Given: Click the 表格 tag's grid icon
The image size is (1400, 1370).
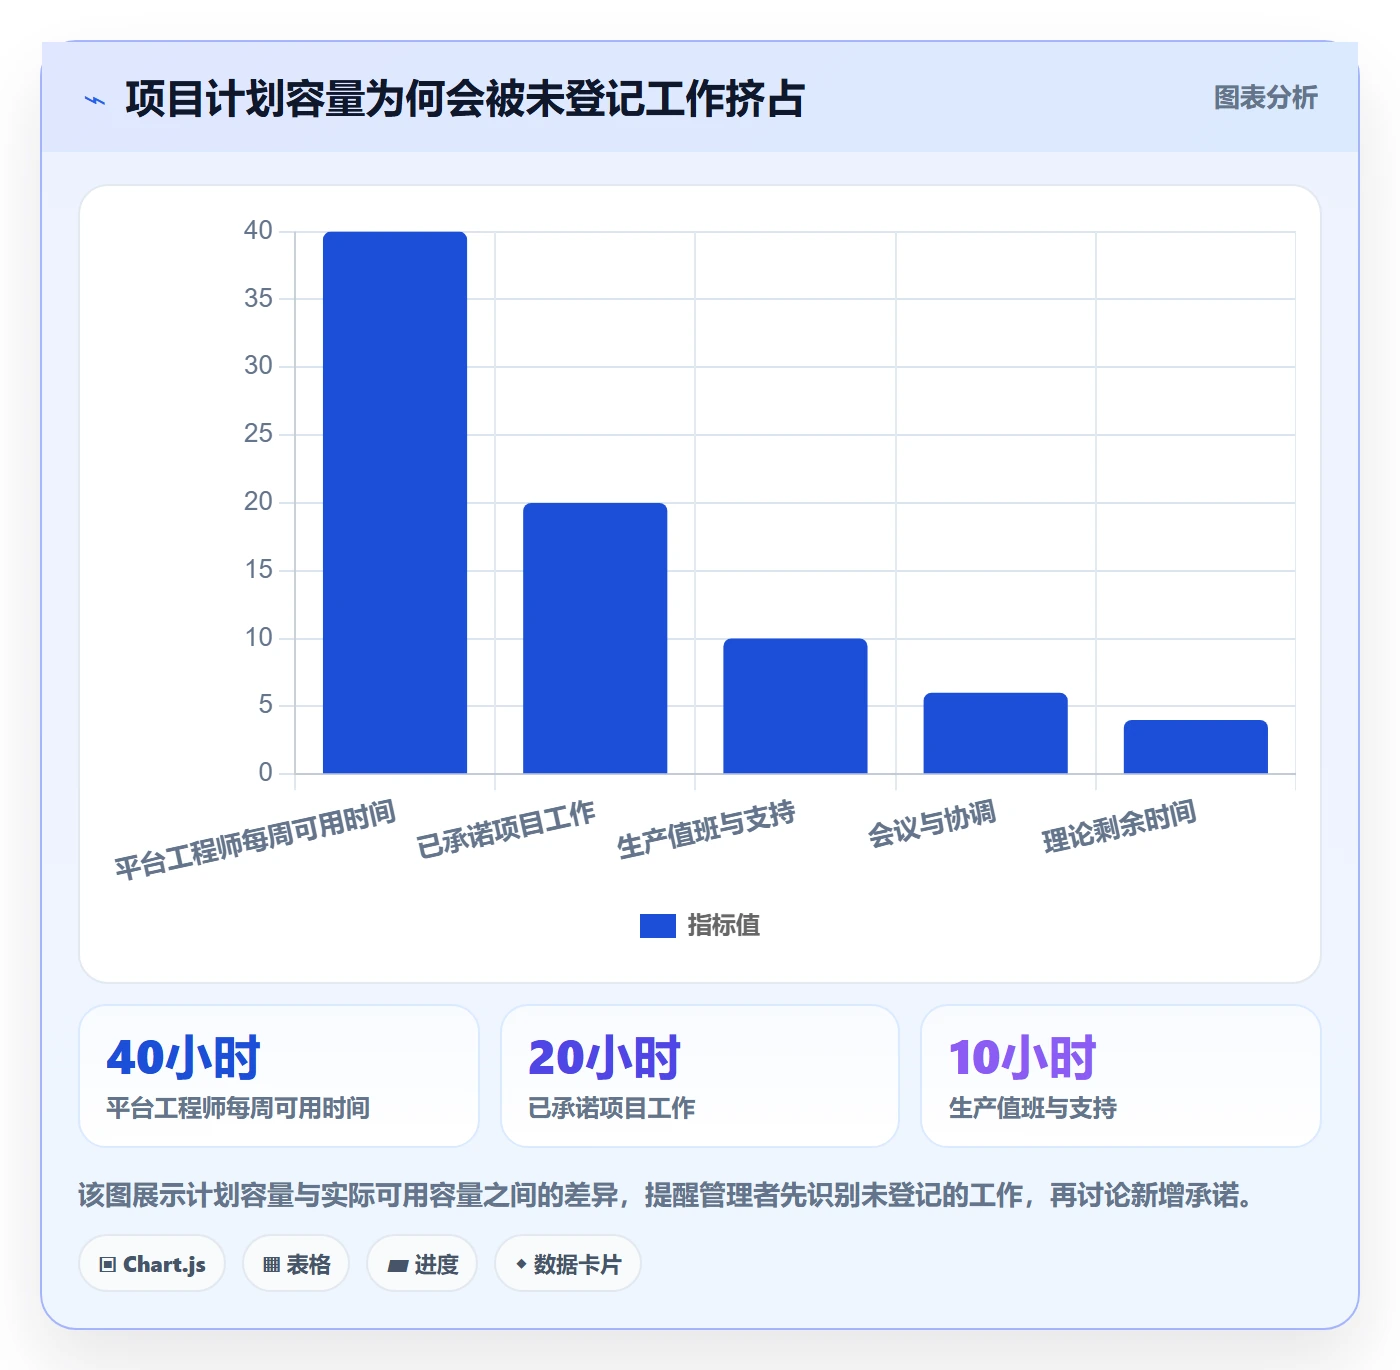Looking at the screenshot, I should (x=271, y=1265).
